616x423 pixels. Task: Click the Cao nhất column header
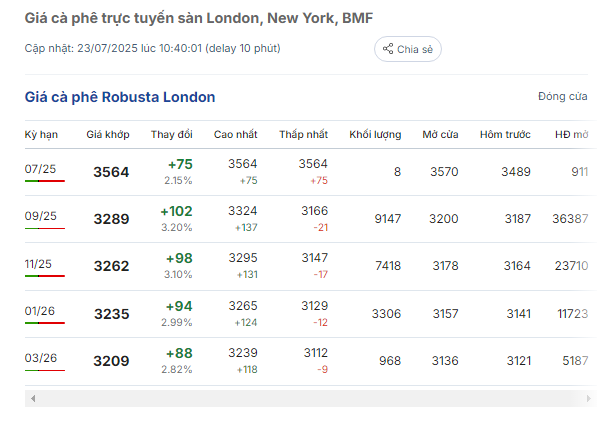click(235, 134)
